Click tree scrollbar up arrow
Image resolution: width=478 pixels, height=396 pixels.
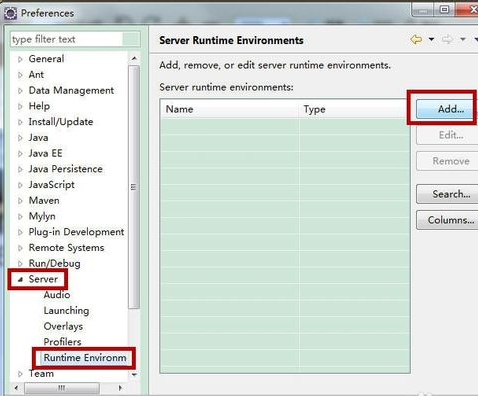pos(134,58)
